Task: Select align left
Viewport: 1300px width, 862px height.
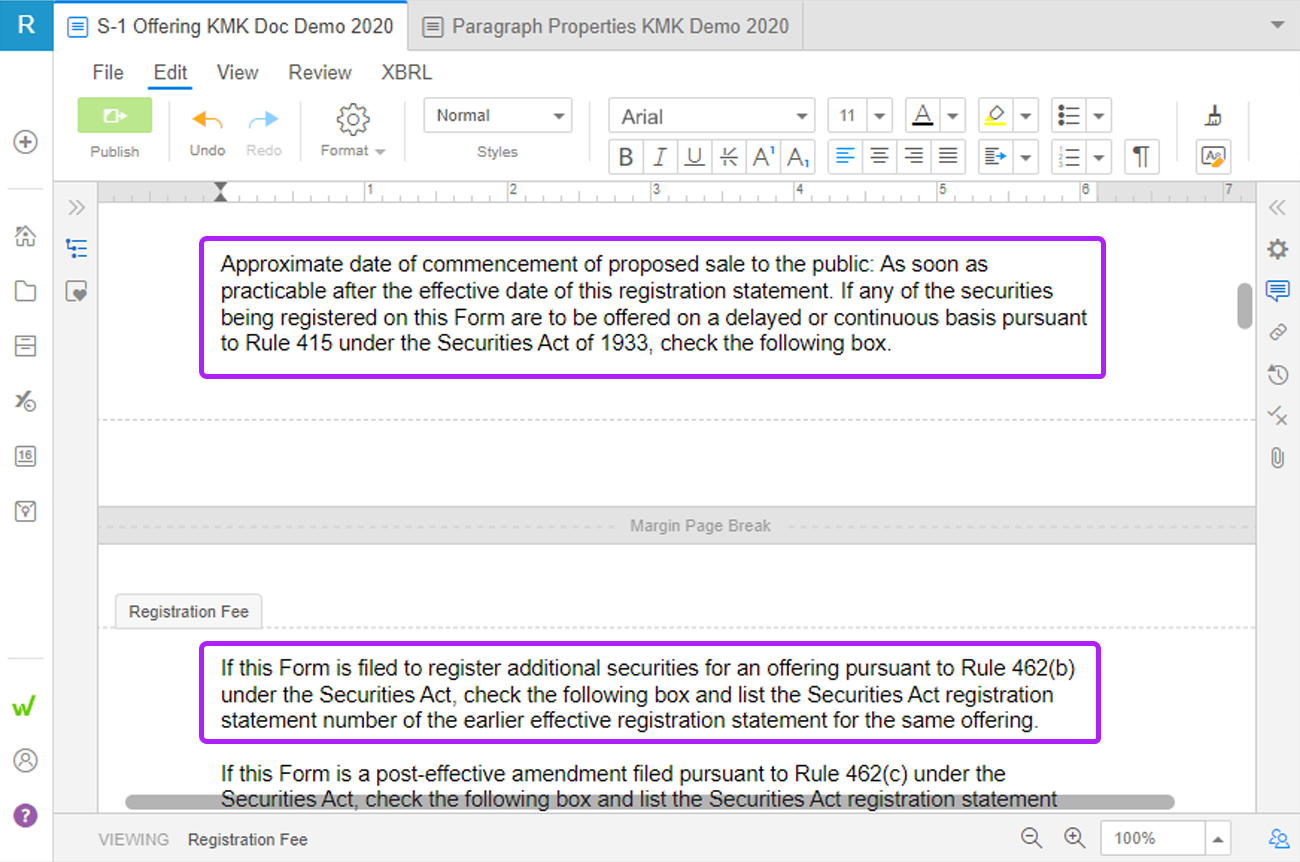Action: 846,157
